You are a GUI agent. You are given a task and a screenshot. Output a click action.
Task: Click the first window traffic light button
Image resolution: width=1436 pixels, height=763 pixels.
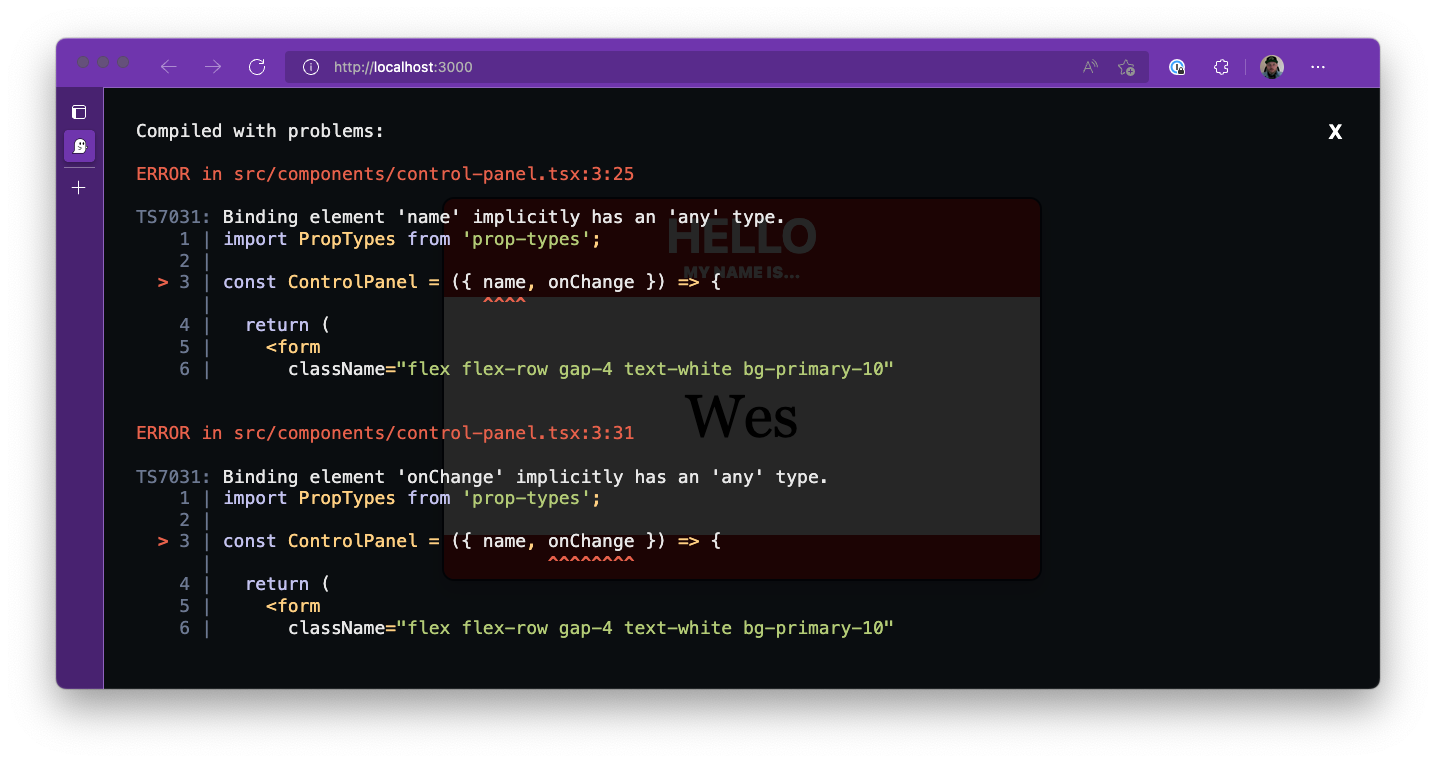(84, 62)
